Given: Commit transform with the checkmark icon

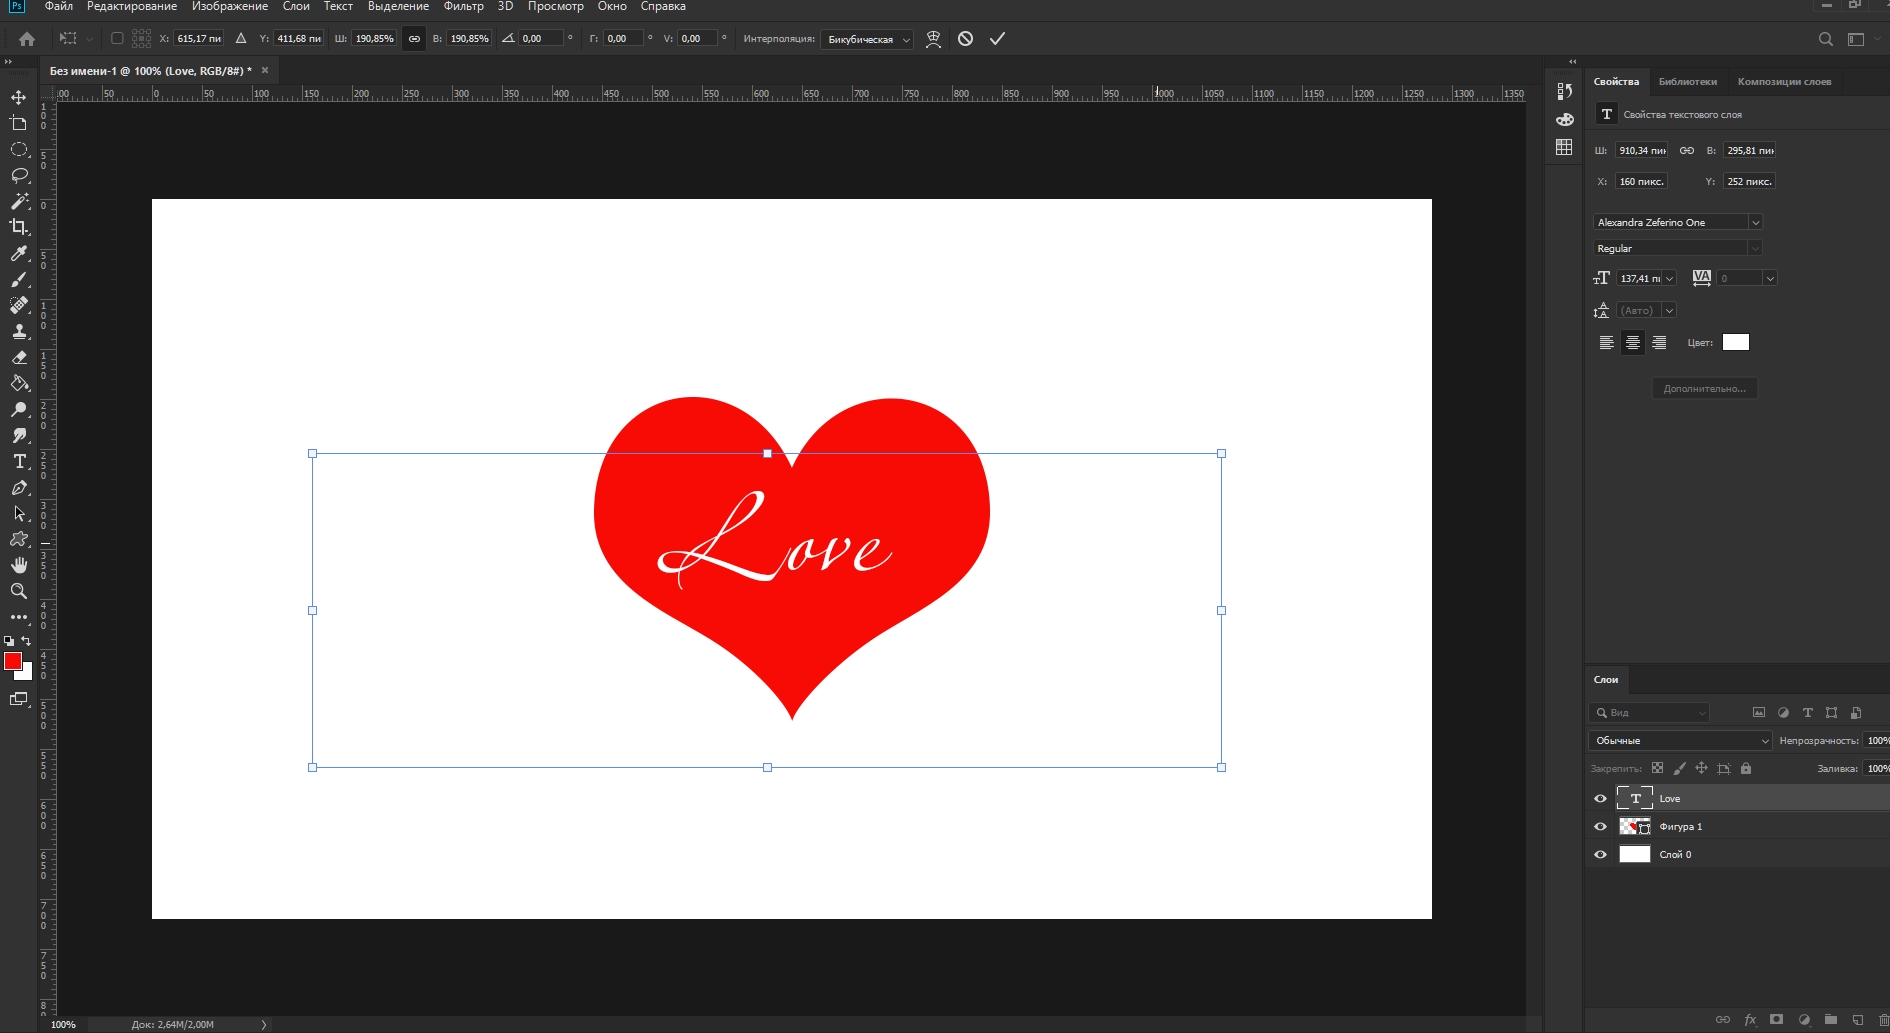Looking at the screenshot, I should point(997,39).
